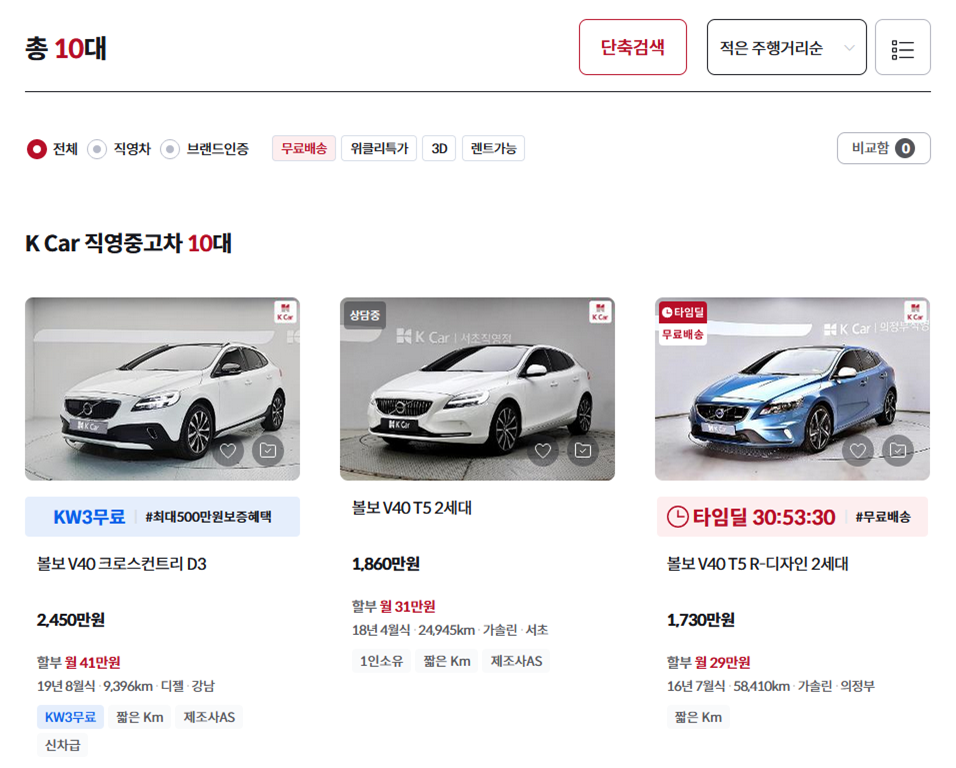Click the 1,730만원 price

click(701, 620)
